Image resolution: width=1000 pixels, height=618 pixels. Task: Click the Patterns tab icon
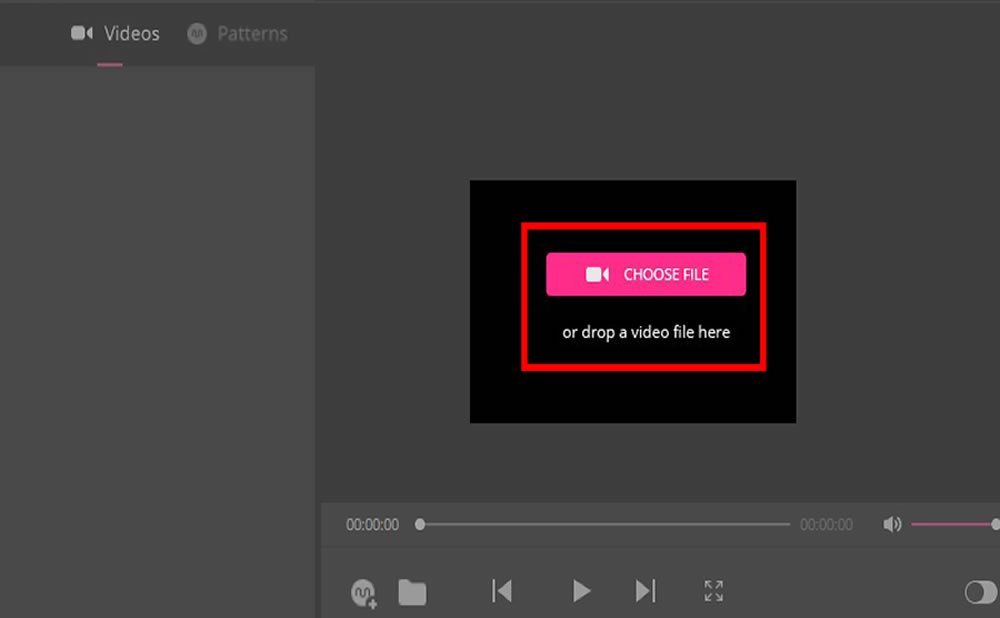tap(197, 34)
